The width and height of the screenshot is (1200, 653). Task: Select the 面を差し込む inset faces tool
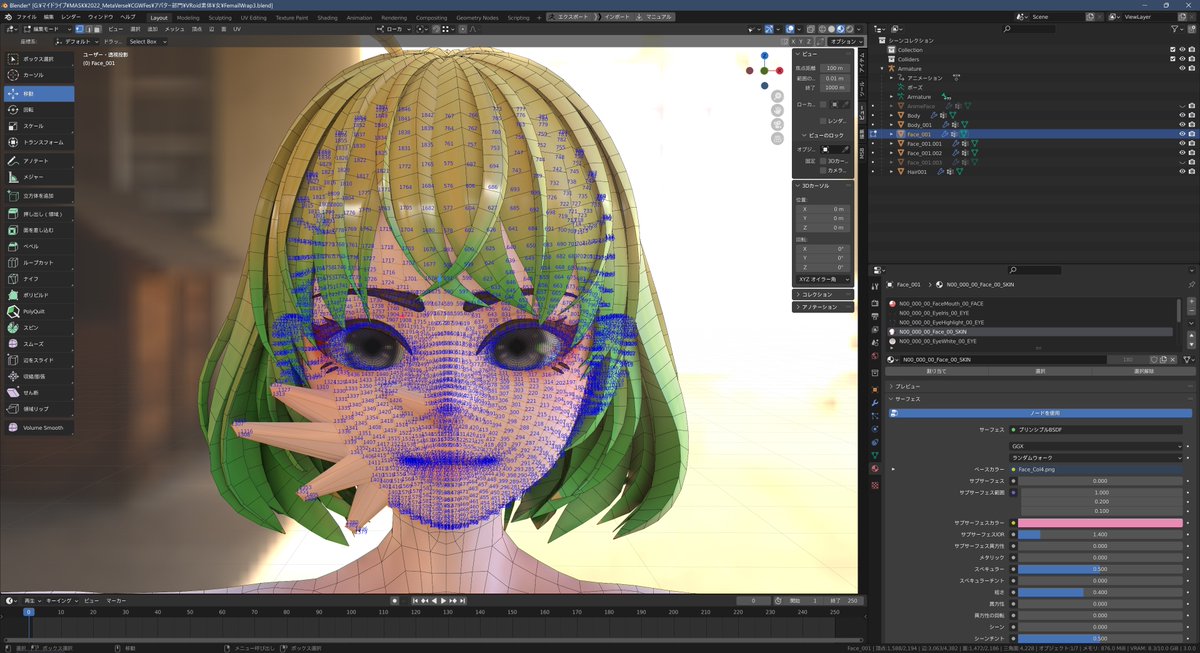tap(38, 230)
